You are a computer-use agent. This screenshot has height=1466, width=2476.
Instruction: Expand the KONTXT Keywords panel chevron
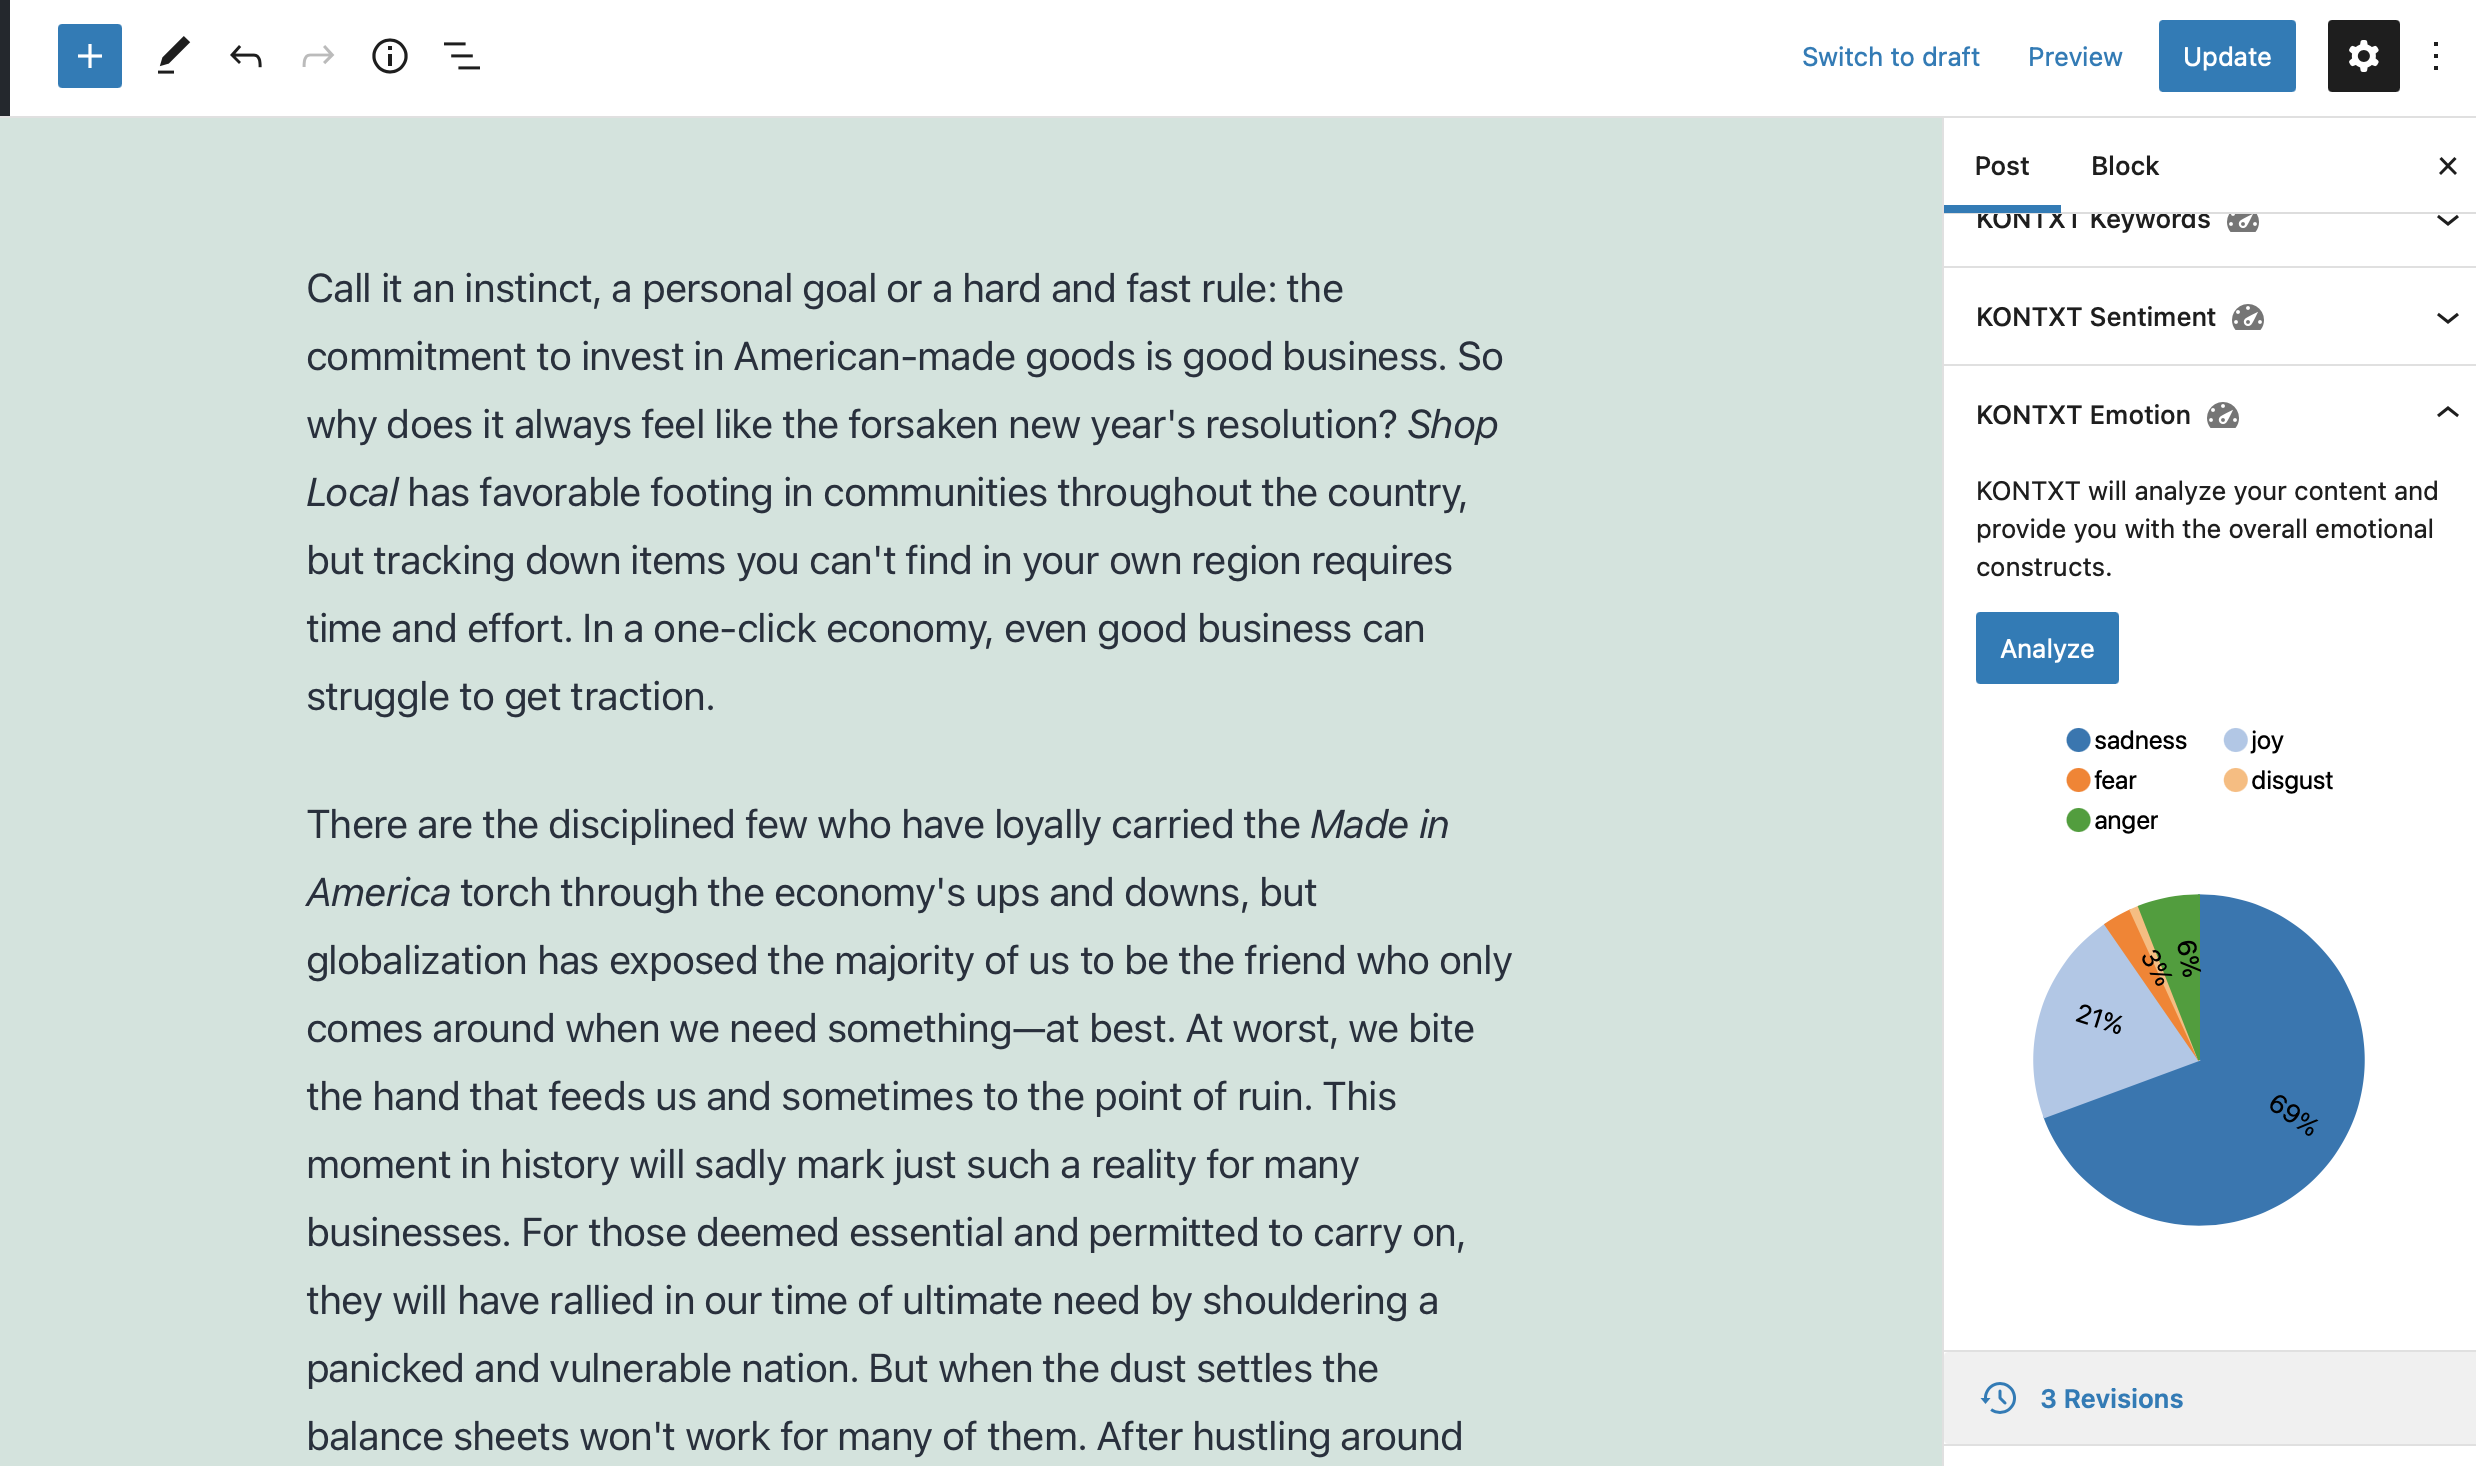[2447, 220]
